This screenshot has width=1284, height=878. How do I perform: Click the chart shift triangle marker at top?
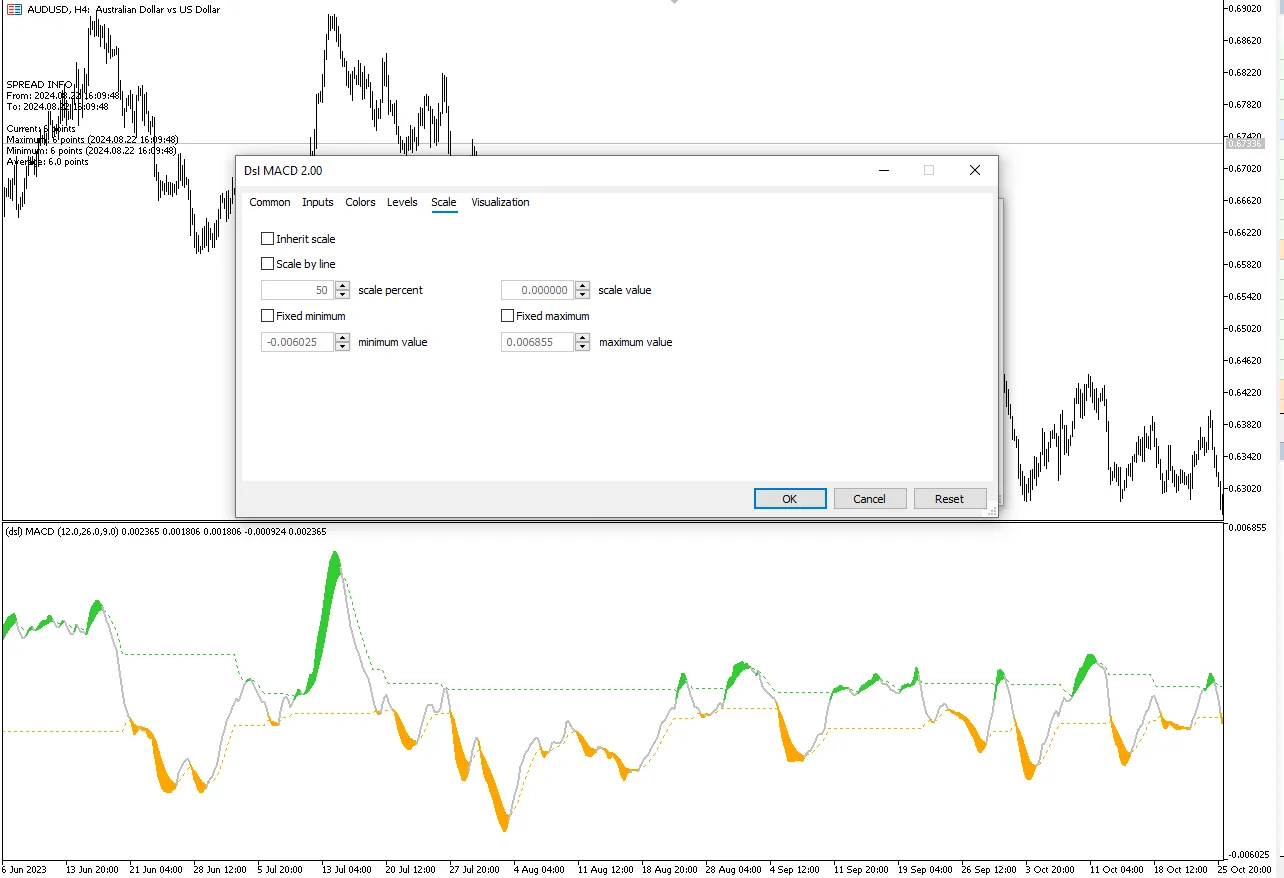[675, 2]
